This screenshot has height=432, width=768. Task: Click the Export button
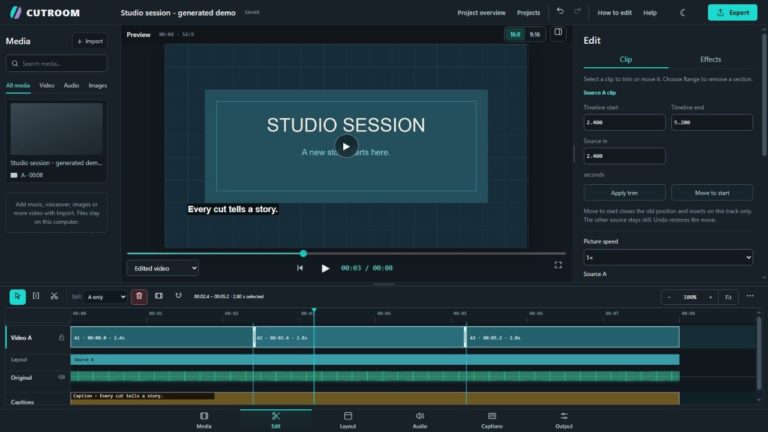(732, 13)
